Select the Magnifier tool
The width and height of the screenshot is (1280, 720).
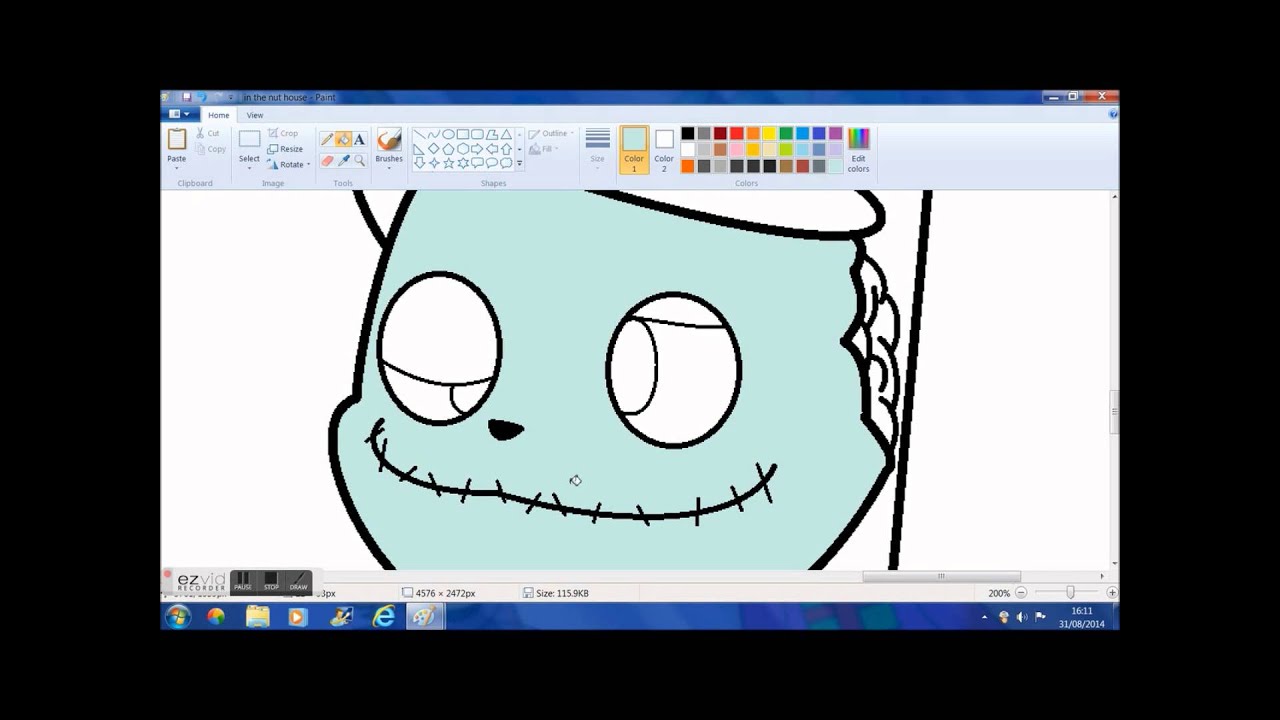point(359,161)
